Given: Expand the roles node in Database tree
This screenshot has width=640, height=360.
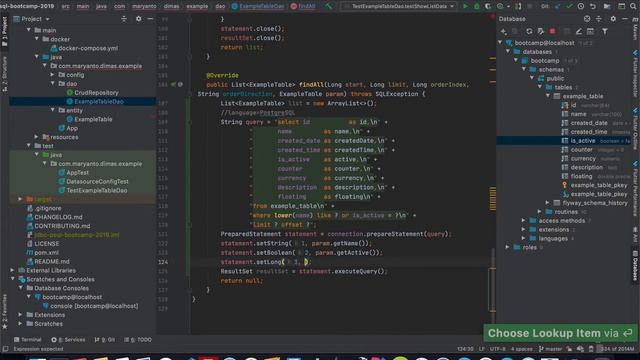Looking at the screenshot, I should click(507, 247).
